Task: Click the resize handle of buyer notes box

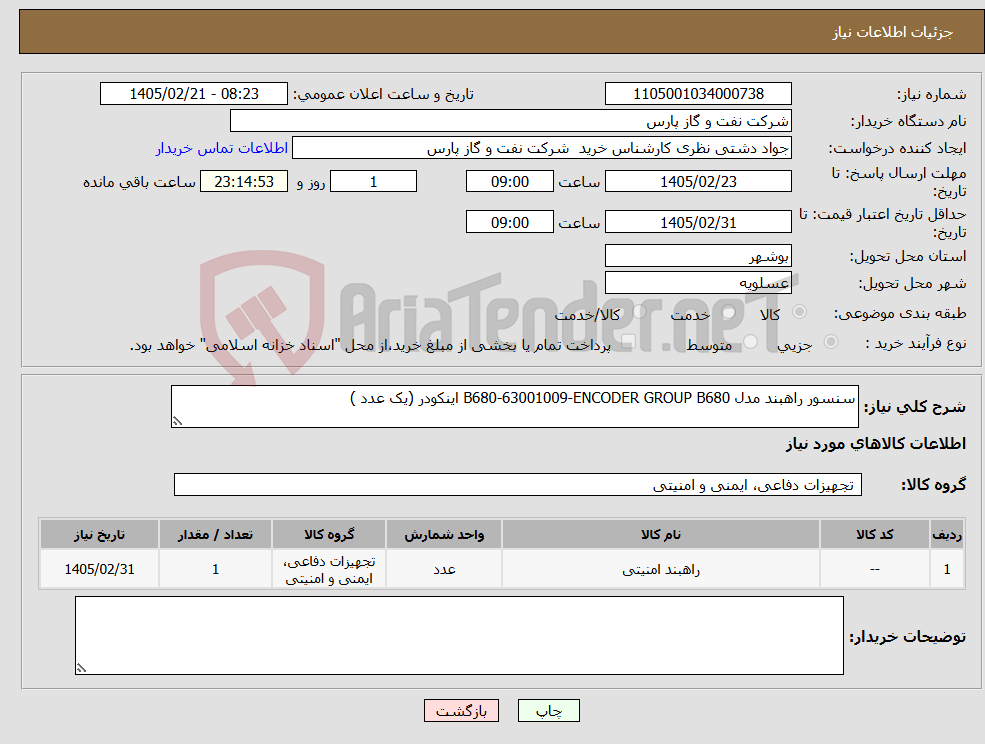Action: pos(81,668)
